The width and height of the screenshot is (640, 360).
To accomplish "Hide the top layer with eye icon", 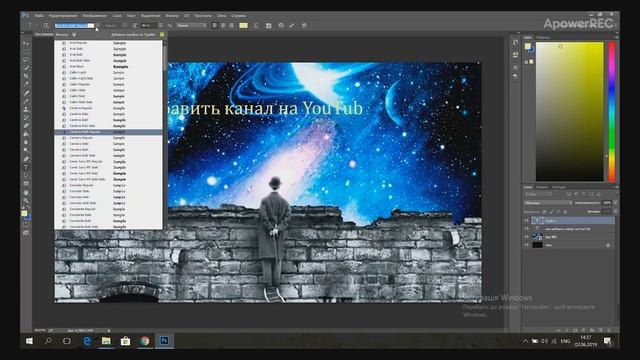I will pyautogui.click(x=527, y=220).
